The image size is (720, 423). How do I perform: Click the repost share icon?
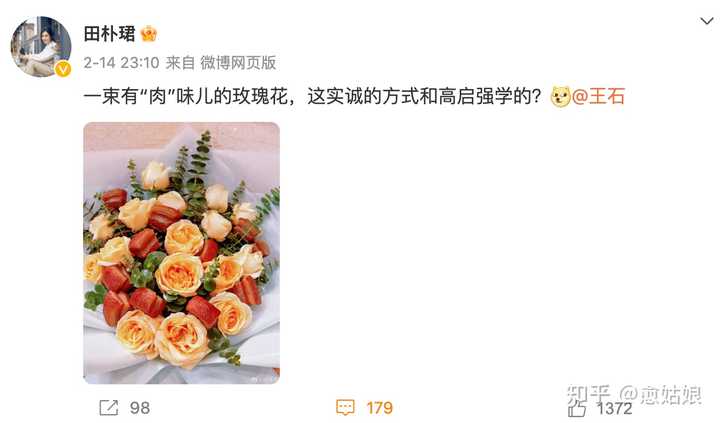109,407
